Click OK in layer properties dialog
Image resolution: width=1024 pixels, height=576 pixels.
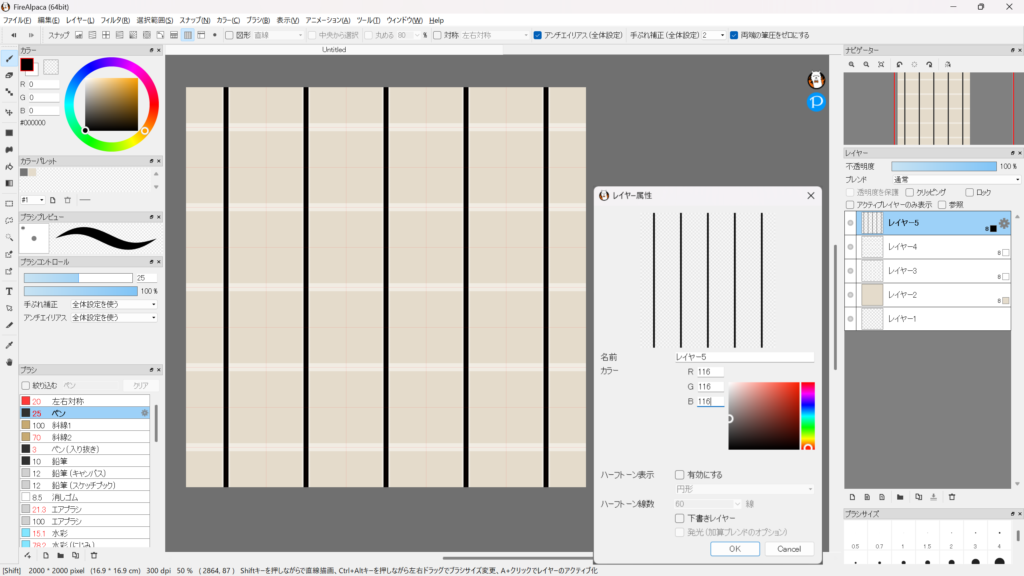[x=735, y=548]
